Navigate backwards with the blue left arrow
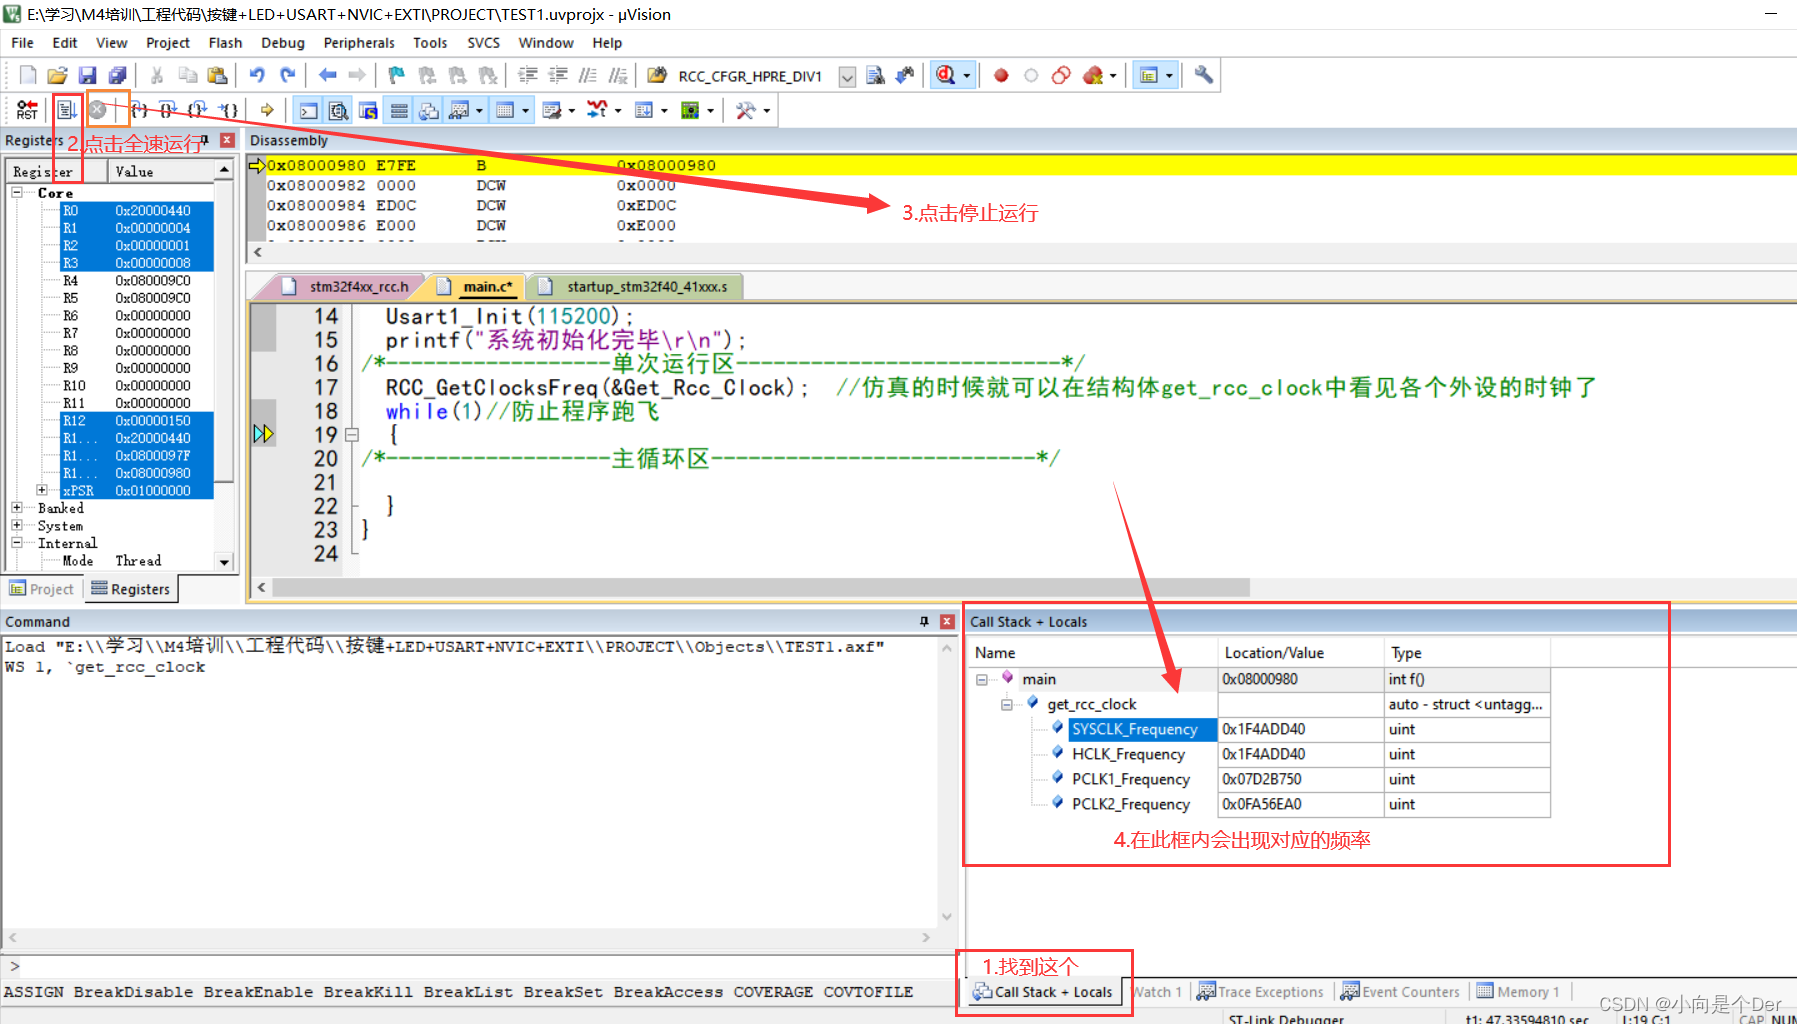This screenshot has width=1797, height=1024. coord(327,75)
